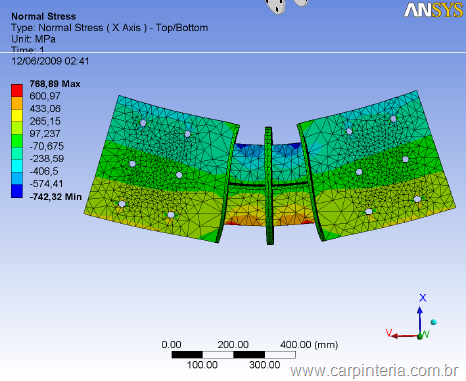Click the '-574,41' legend value

[x=46, y=184]
